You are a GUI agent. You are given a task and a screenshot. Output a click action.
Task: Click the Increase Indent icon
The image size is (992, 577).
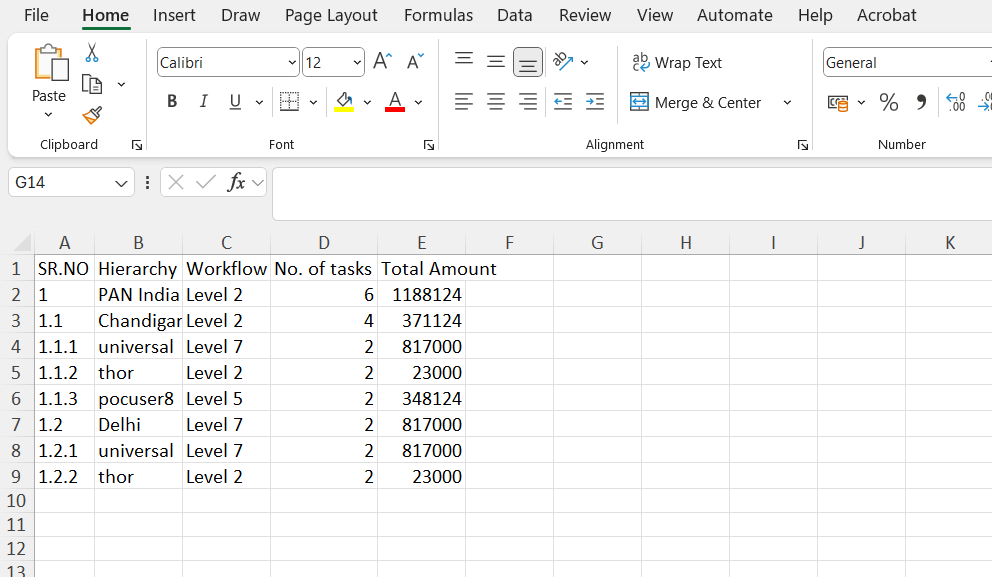click(x=595, y=102)
